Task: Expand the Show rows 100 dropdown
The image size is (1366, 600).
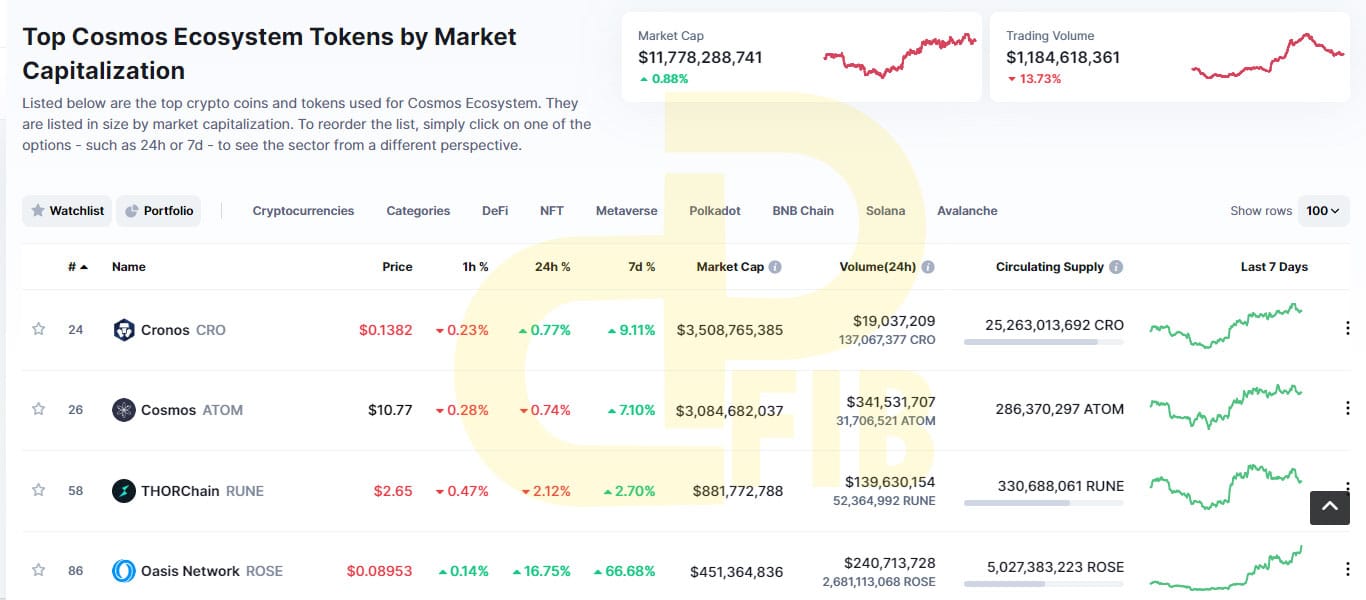Action: coord(1323,211)
